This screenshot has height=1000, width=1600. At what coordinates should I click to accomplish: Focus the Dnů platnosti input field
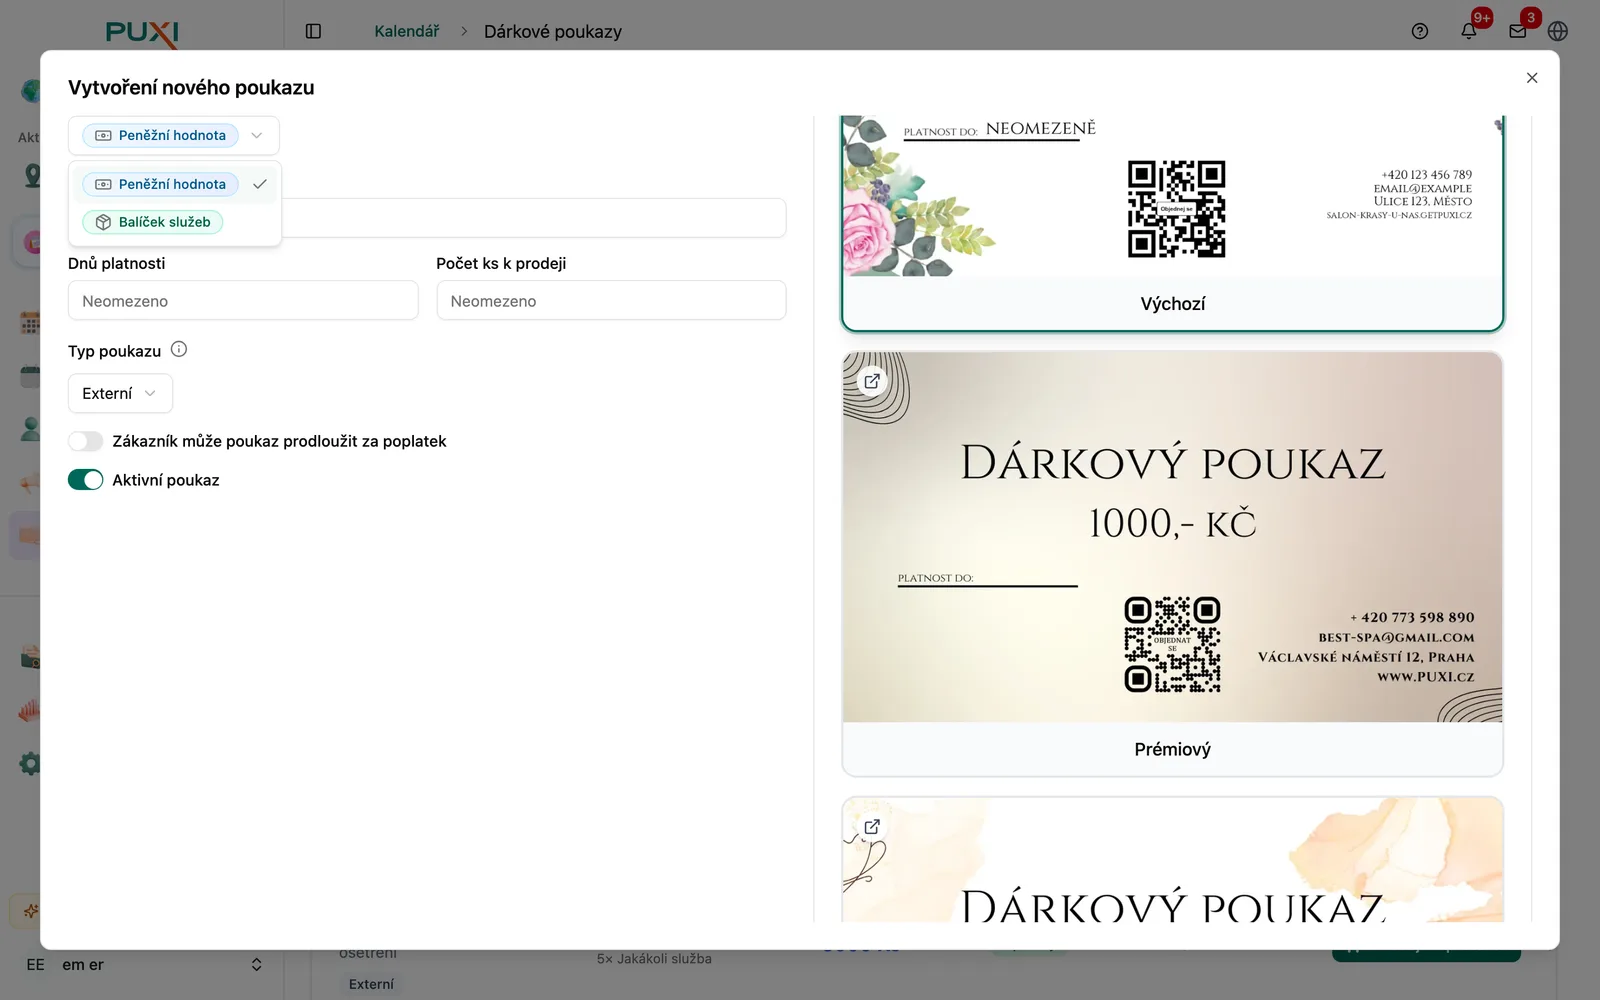click(x=243, y=301)
